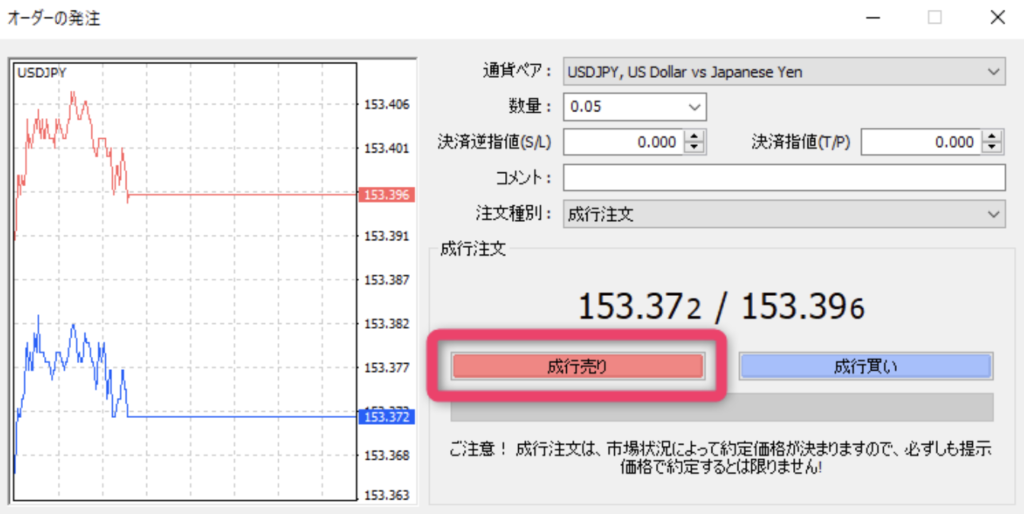This screenshot has width=1024, height=514.
Task: Increase S/L with the up arrow
Action: tap(695, 137)
